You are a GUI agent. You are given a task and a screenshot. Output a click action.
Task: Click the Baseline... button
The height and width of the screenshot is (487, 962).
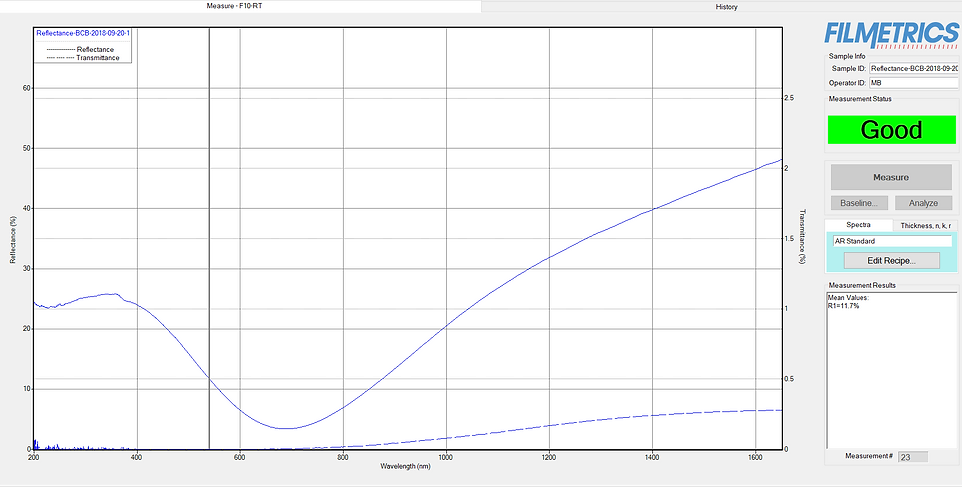pyautogui.click(x=858, y=203)
